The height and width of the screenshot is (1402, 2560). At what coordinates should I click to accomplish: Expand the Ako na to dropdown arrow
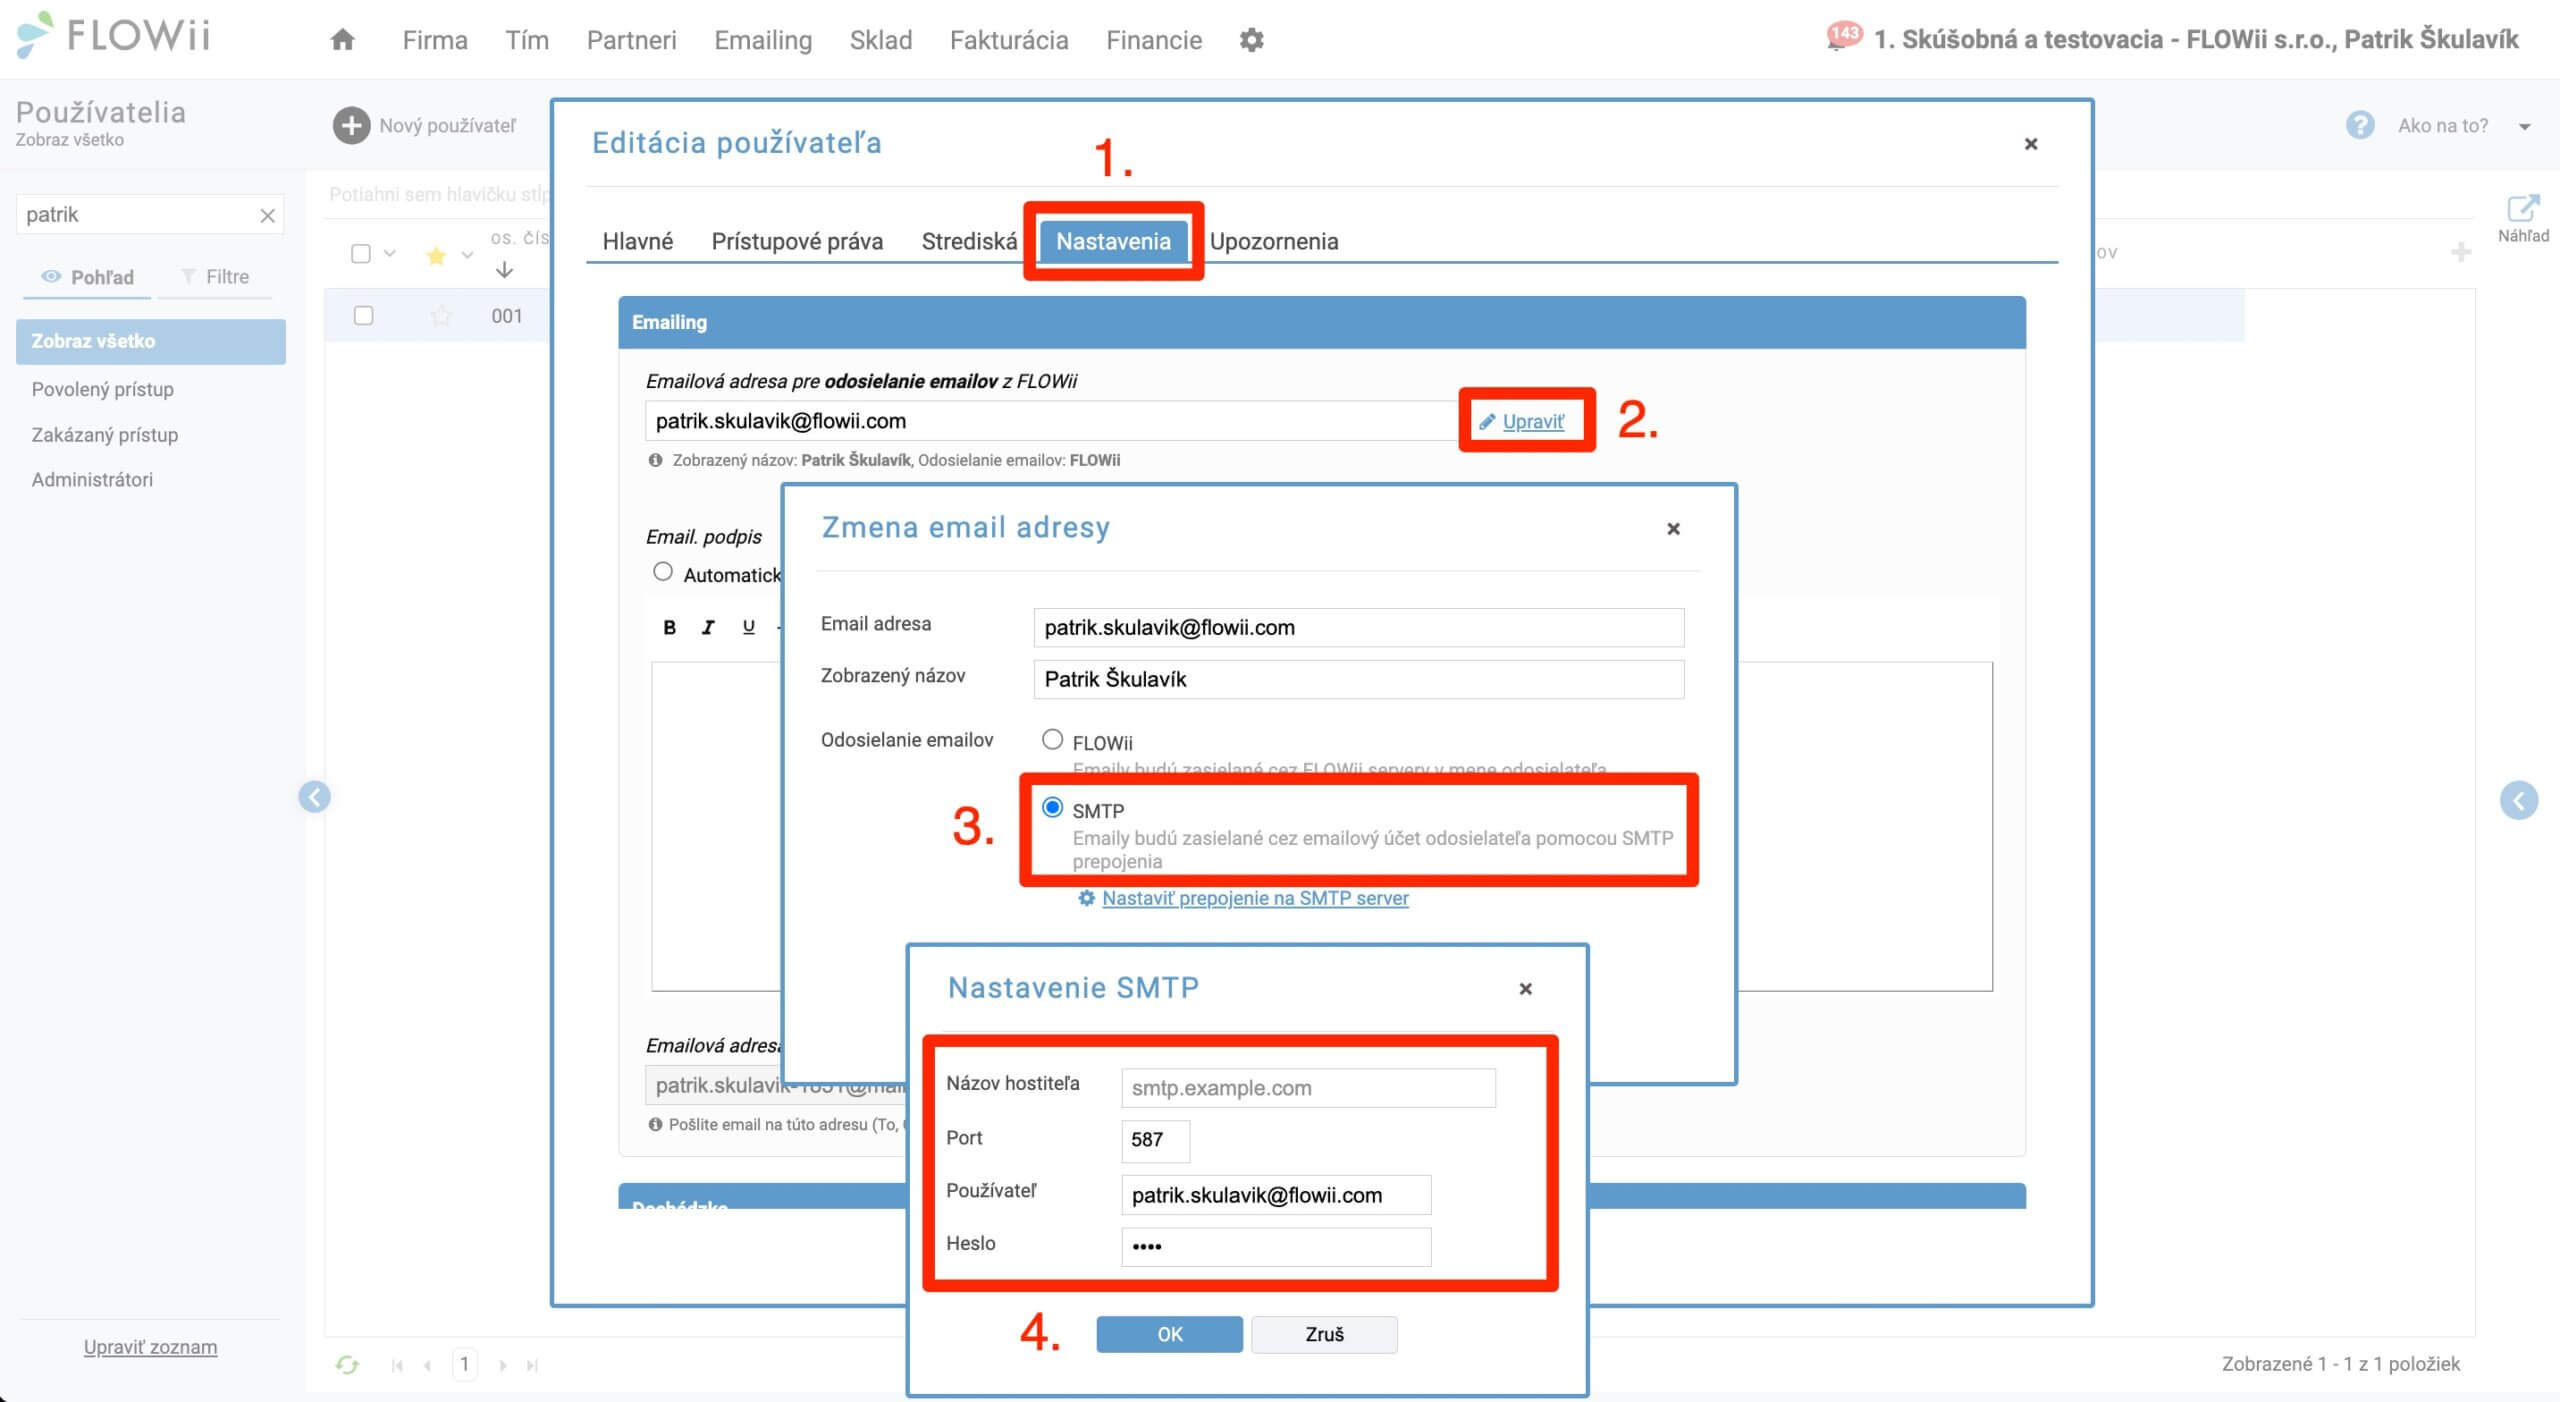(2524, 127)
